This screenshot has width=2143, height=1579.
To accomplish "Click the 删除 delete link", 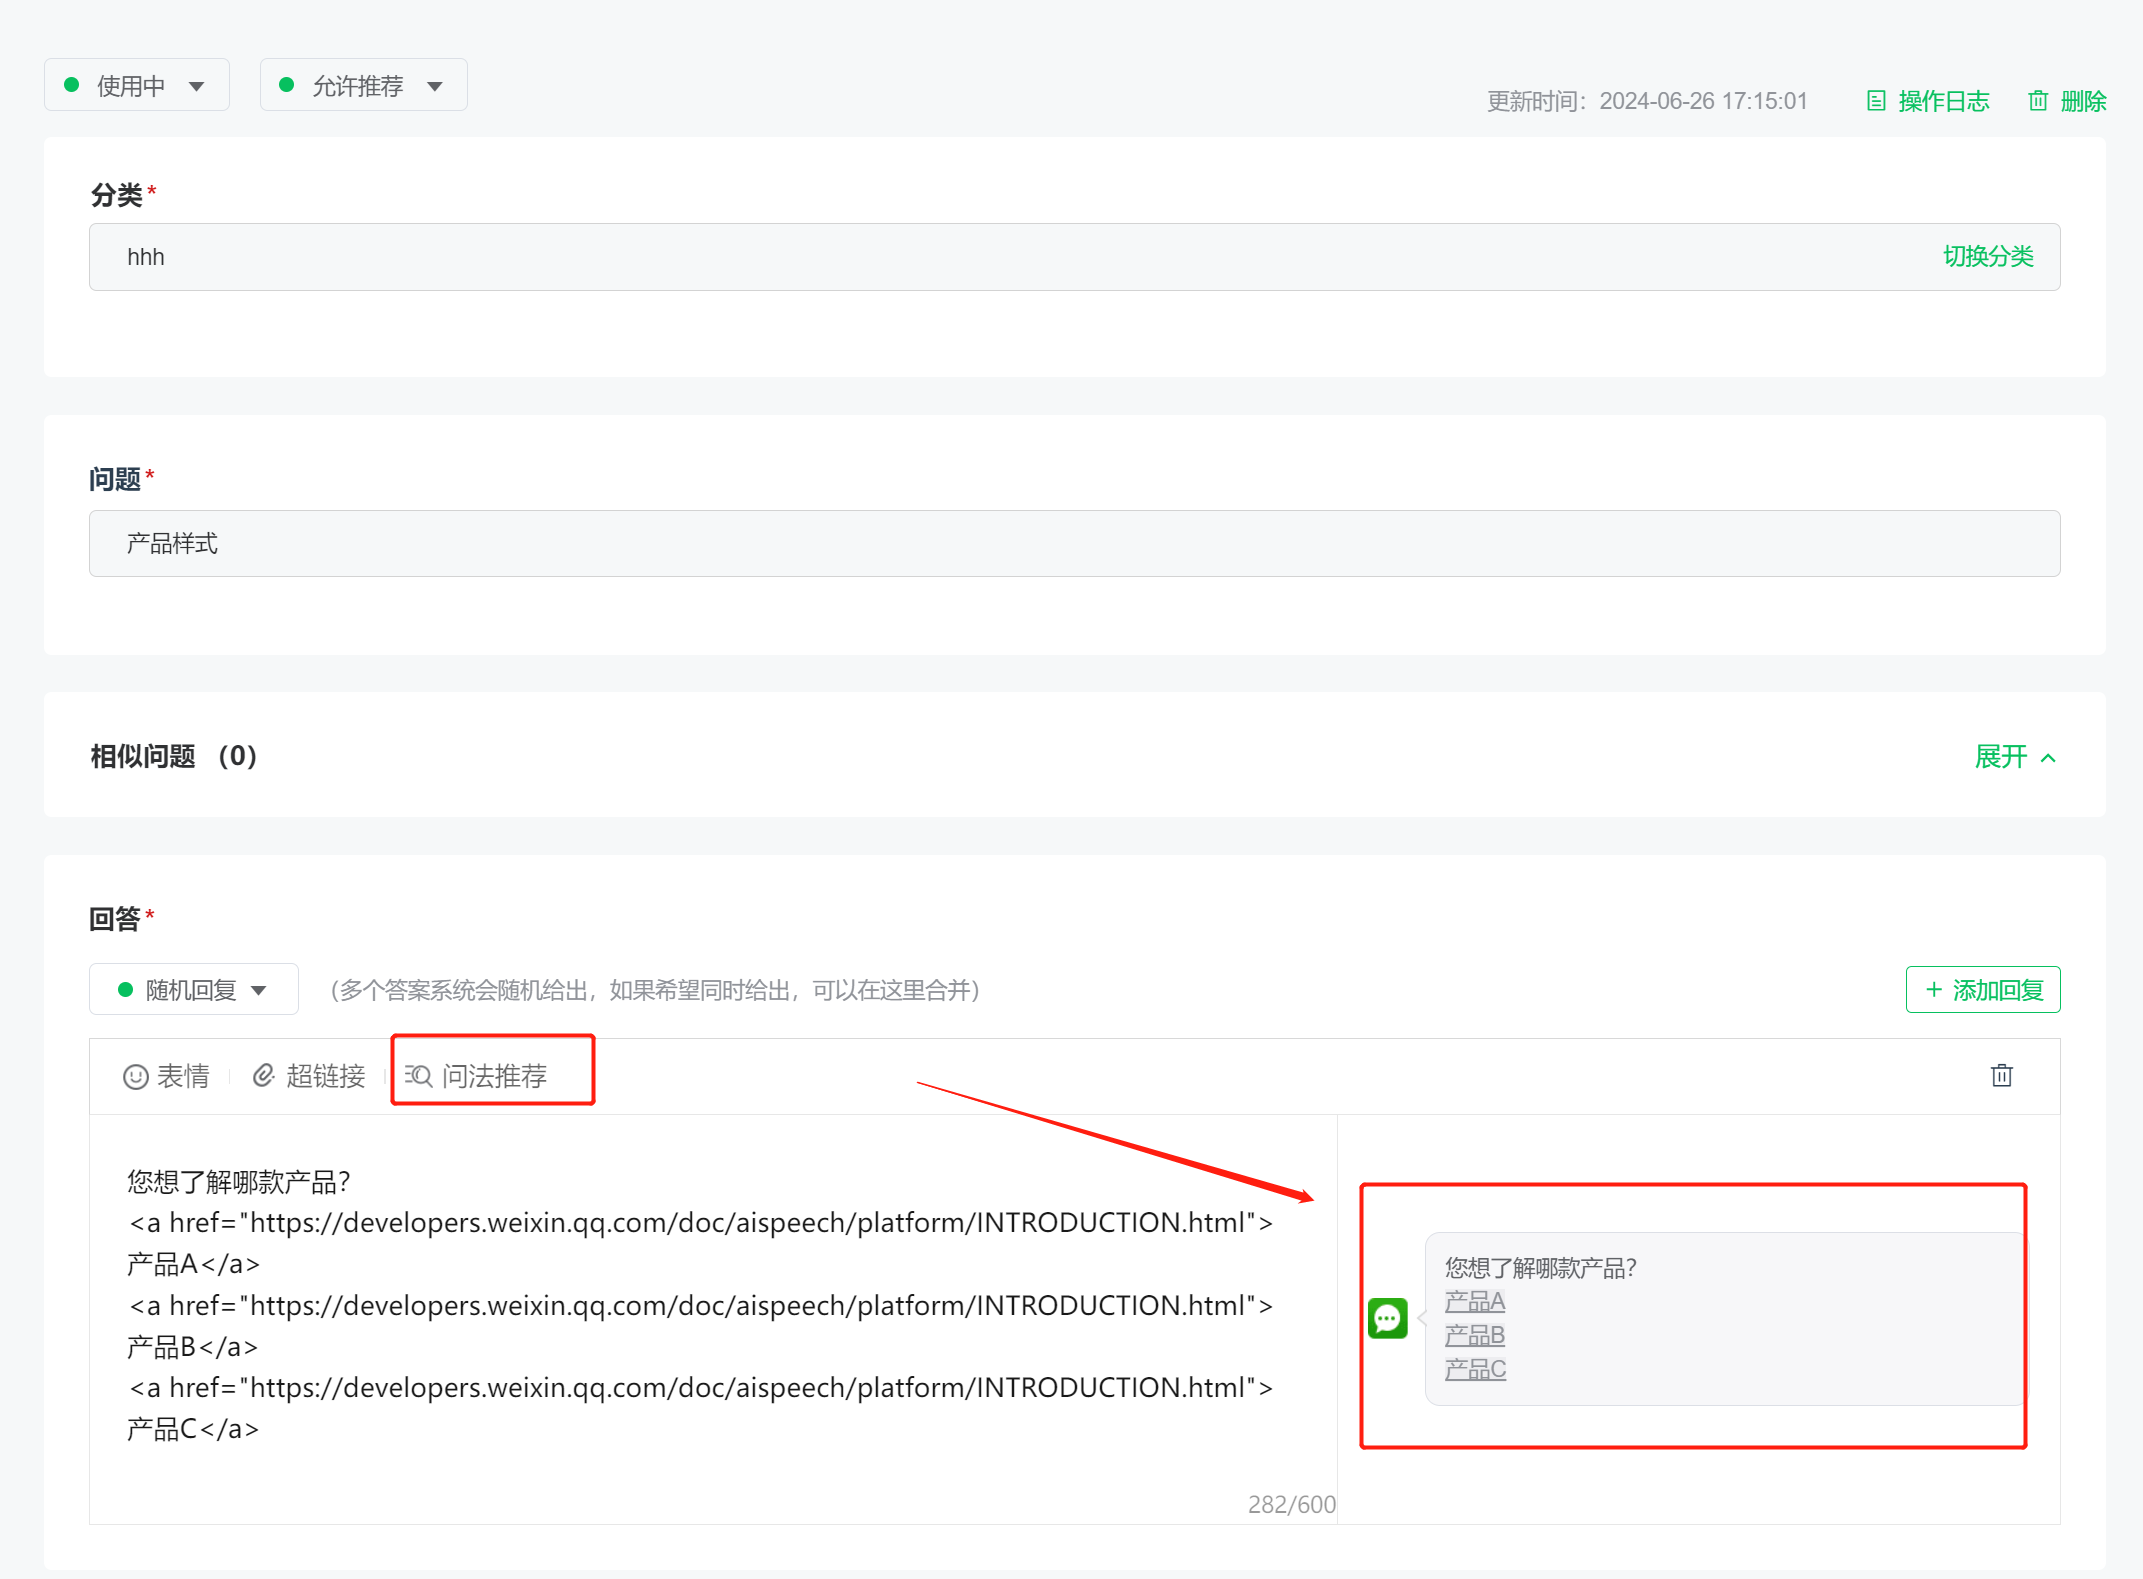I will (2083, 101).
